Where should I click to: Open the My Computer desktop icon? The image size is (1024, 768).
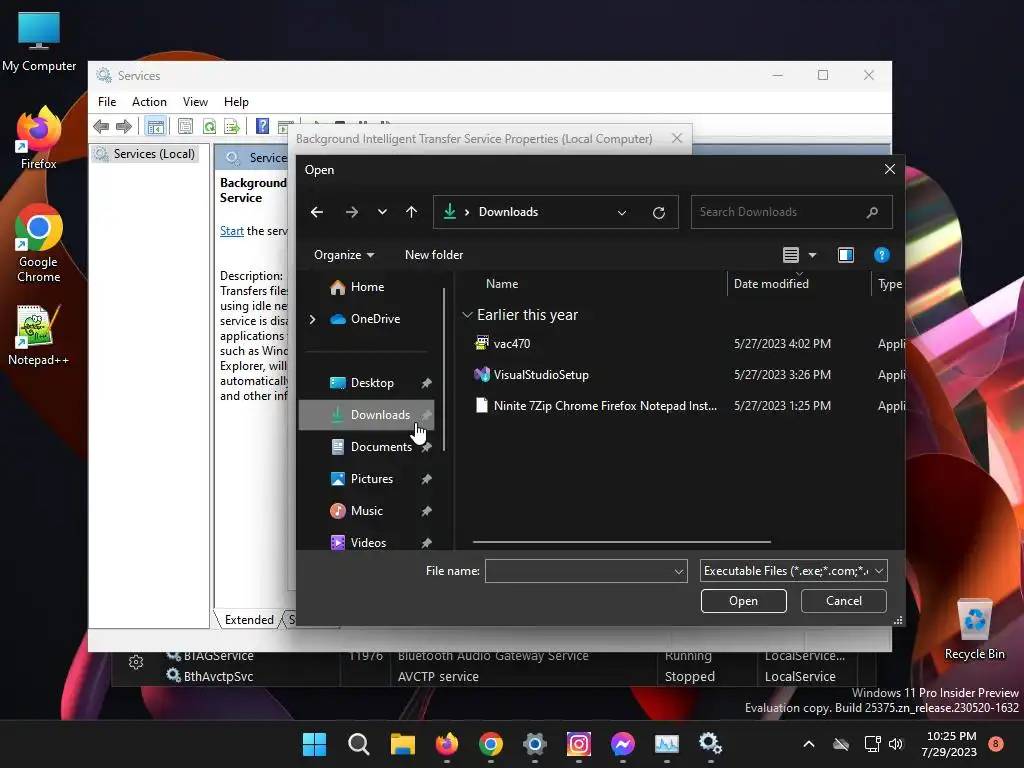tap(39, 40)
